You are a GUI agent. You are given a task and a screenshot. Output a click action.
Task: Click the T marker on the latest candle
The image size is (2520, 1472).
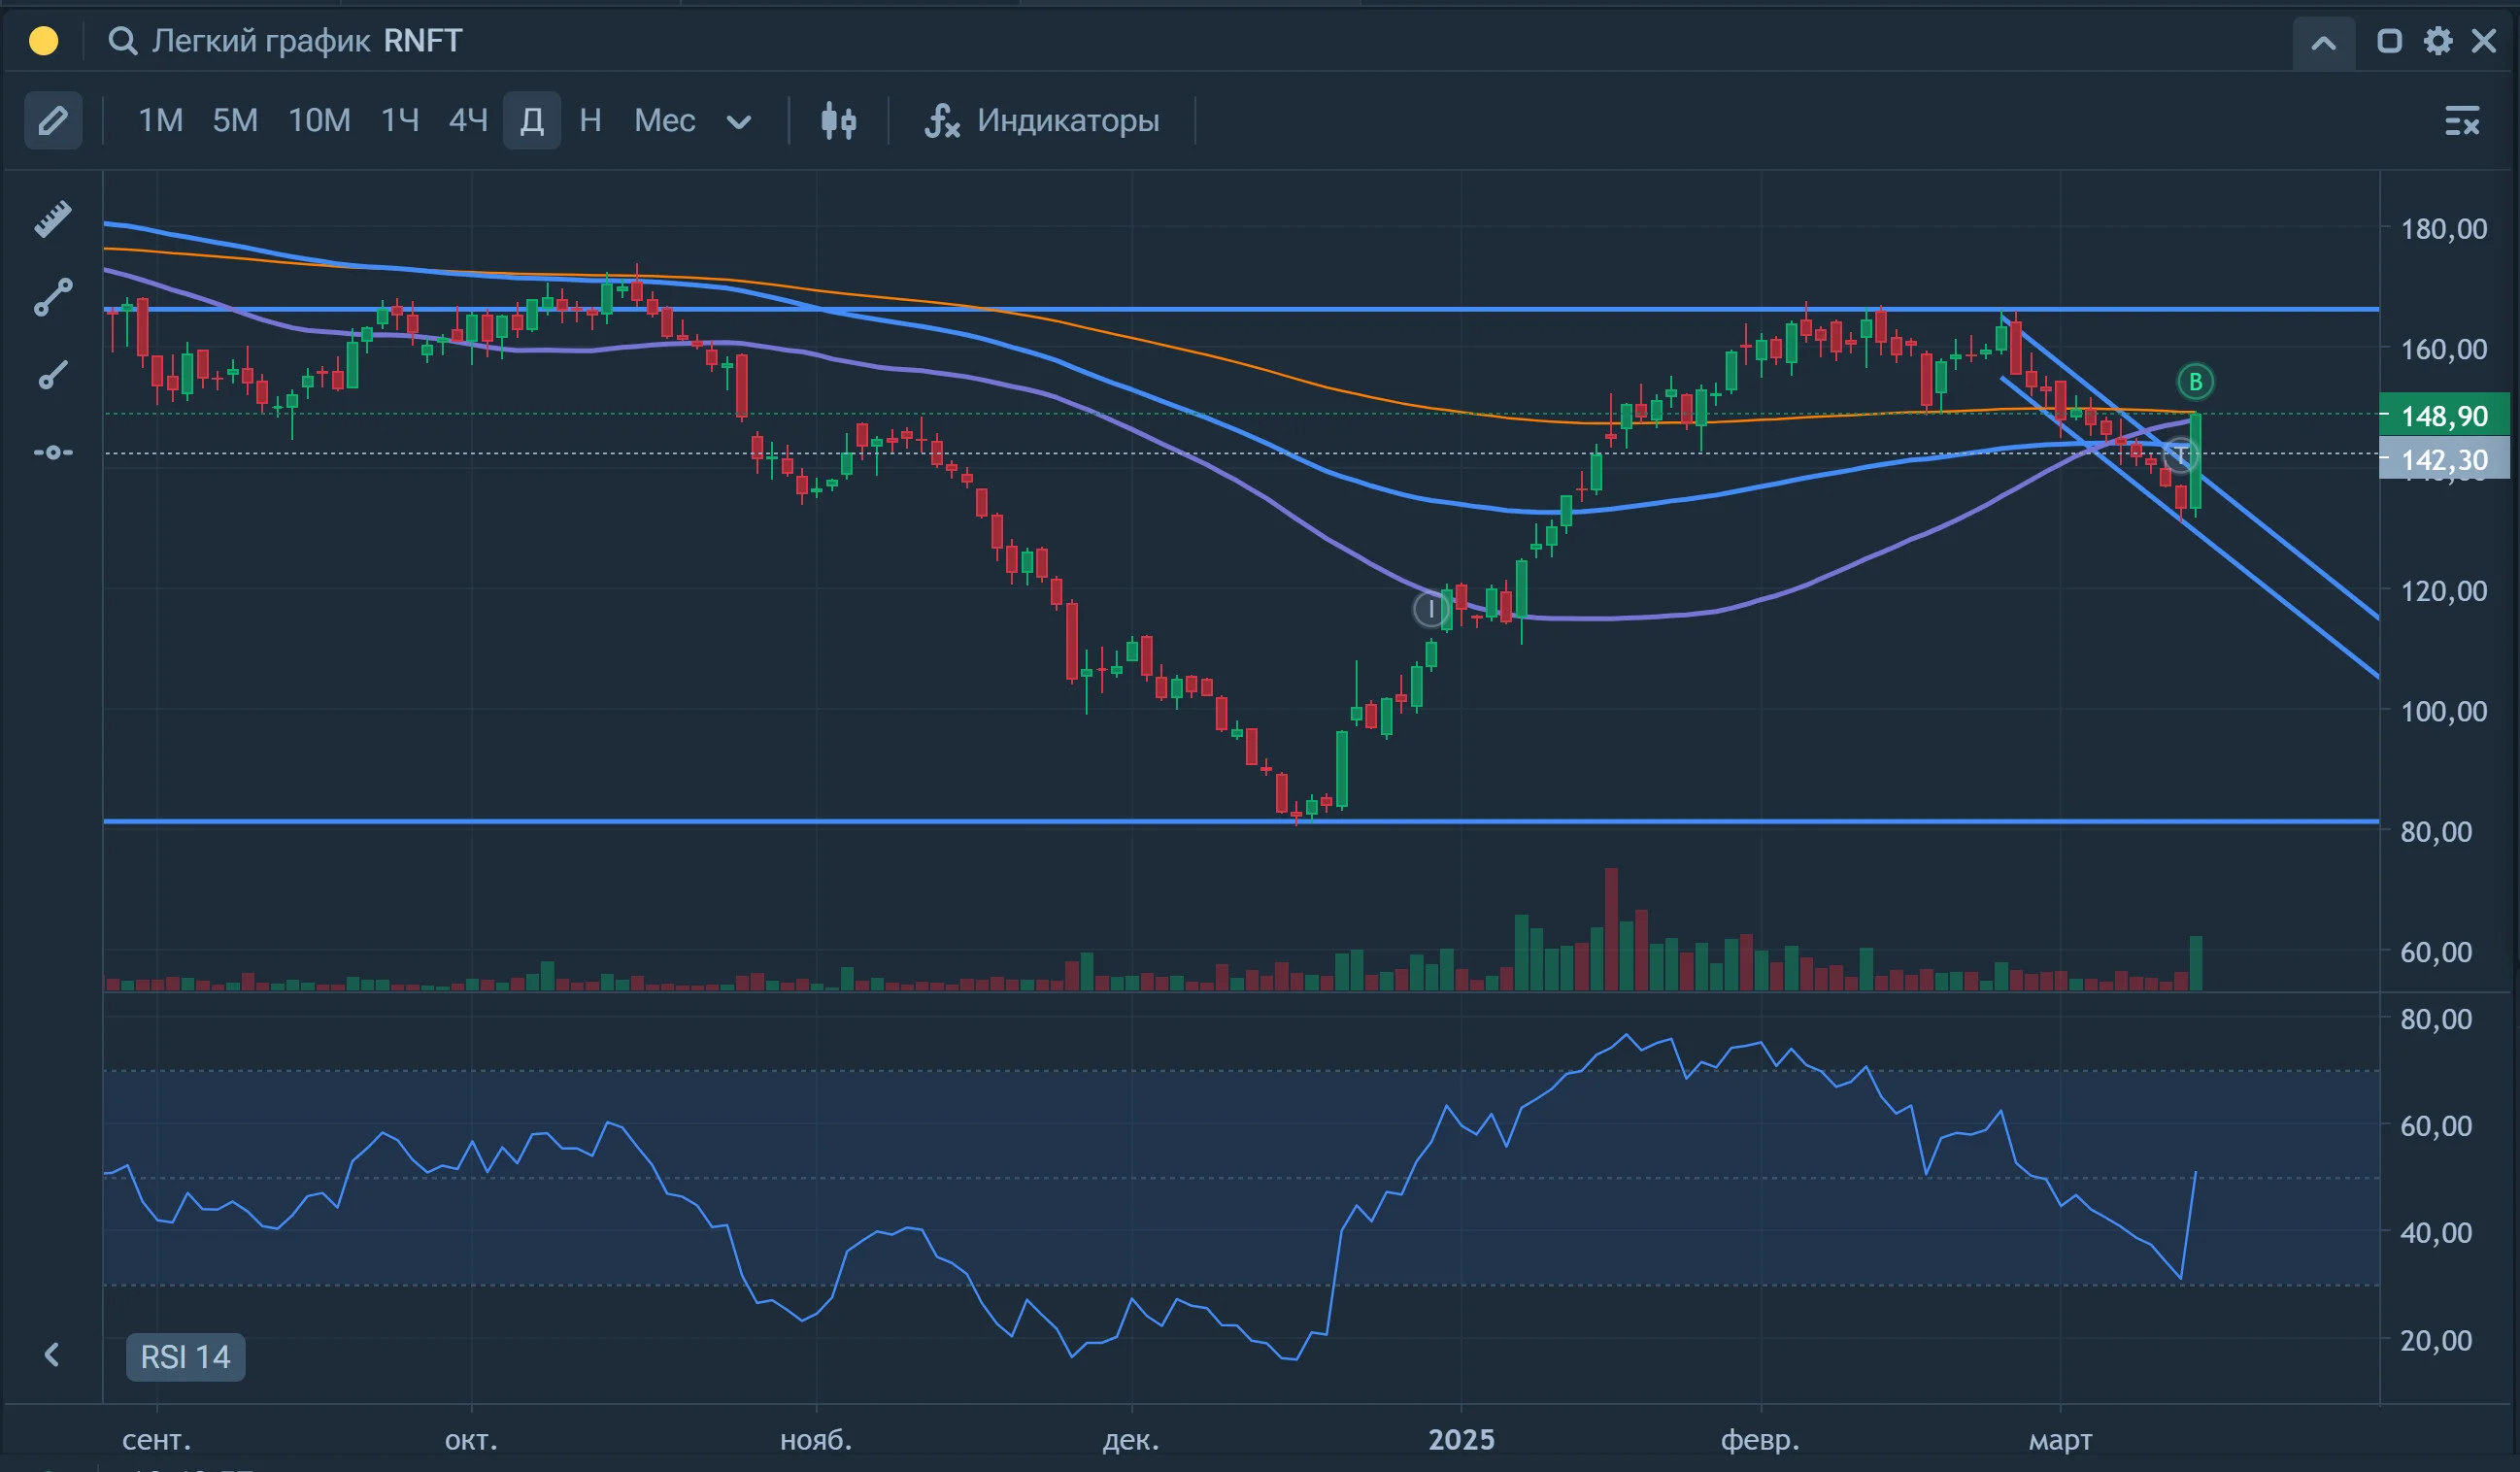click(2180, 456)
